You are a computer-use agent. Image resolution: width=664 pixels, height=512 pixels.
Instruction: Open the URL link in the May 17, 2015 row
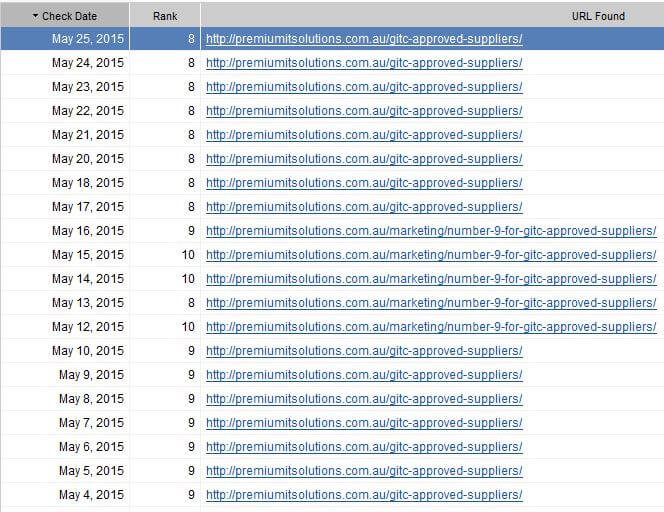click(364, 207)
